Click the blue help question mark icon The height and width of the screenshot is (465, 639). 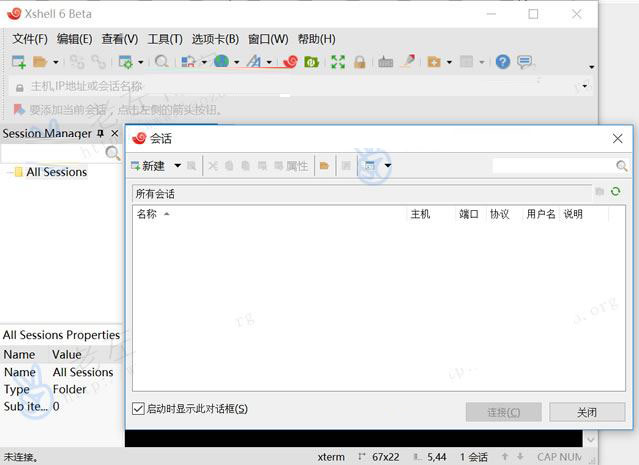pyautogui.click(x=503, y=62)
